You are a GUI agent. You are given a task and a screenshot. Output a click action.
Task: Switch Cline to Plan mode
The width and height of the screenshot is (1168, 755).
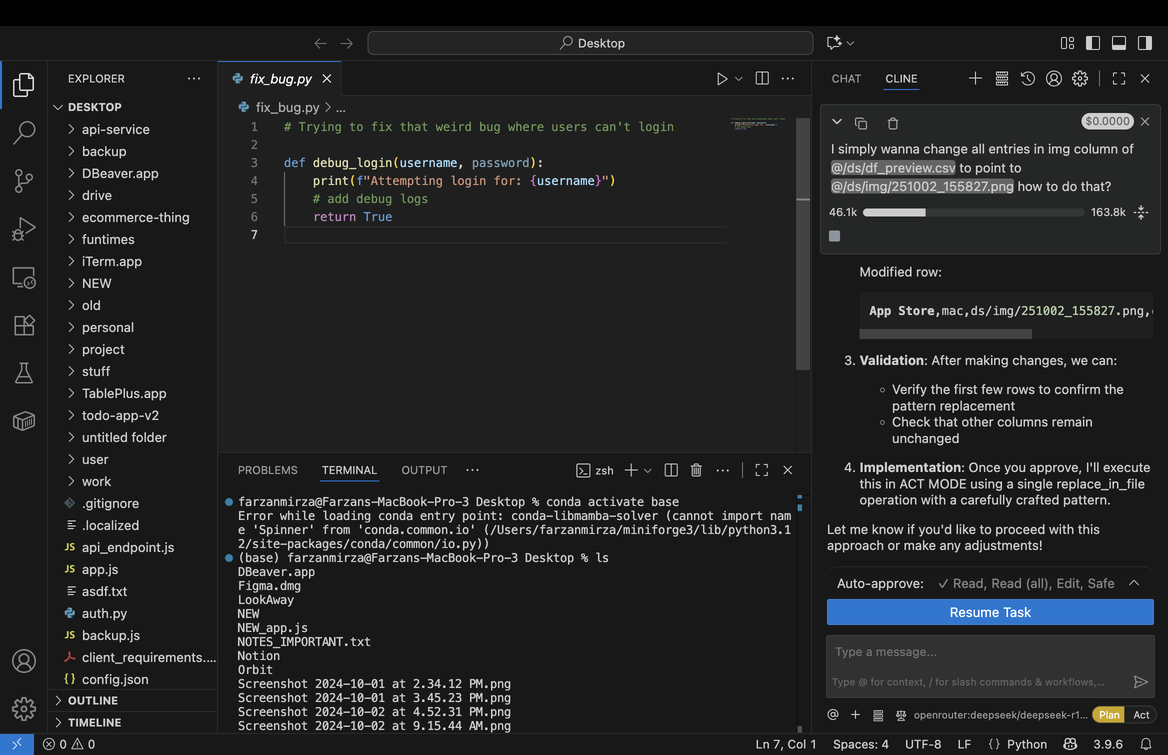[1109, 715]
